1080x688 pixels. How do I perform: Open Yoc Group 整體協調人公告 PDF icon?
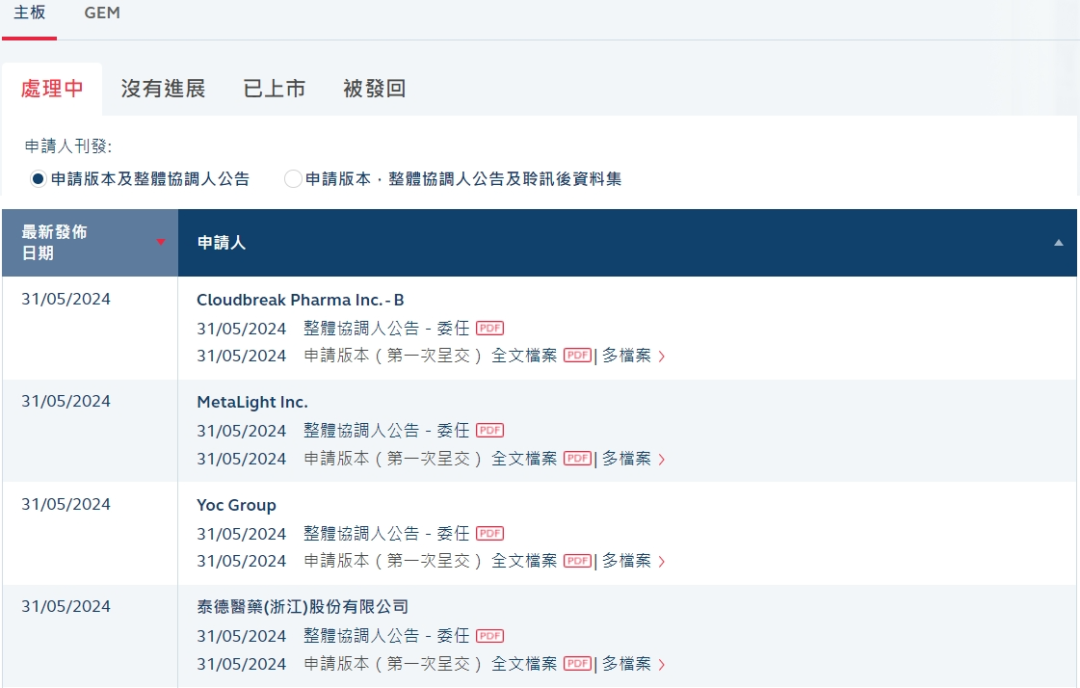[x=489, y=534]
